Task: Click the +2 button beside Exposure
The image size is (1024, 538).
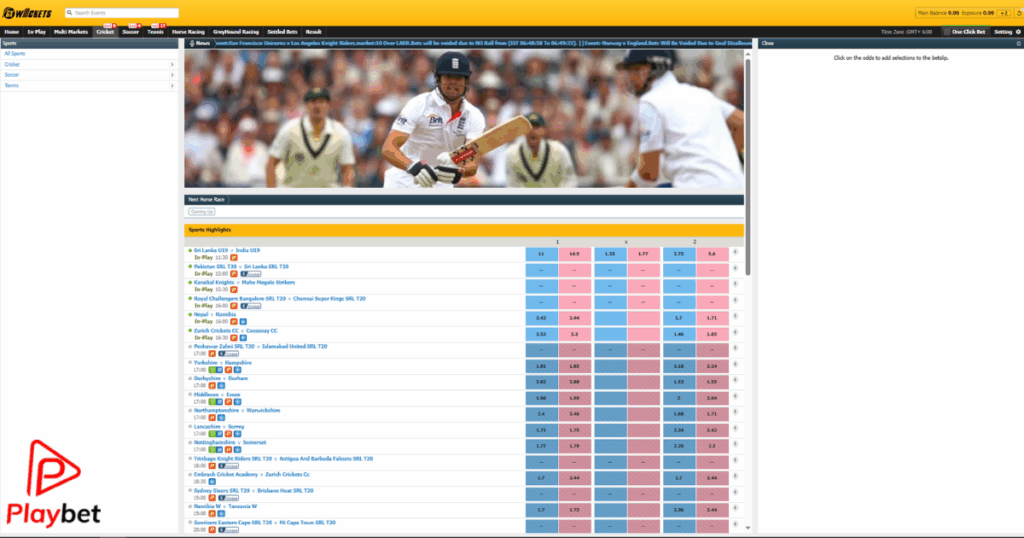Action: 1004,12
